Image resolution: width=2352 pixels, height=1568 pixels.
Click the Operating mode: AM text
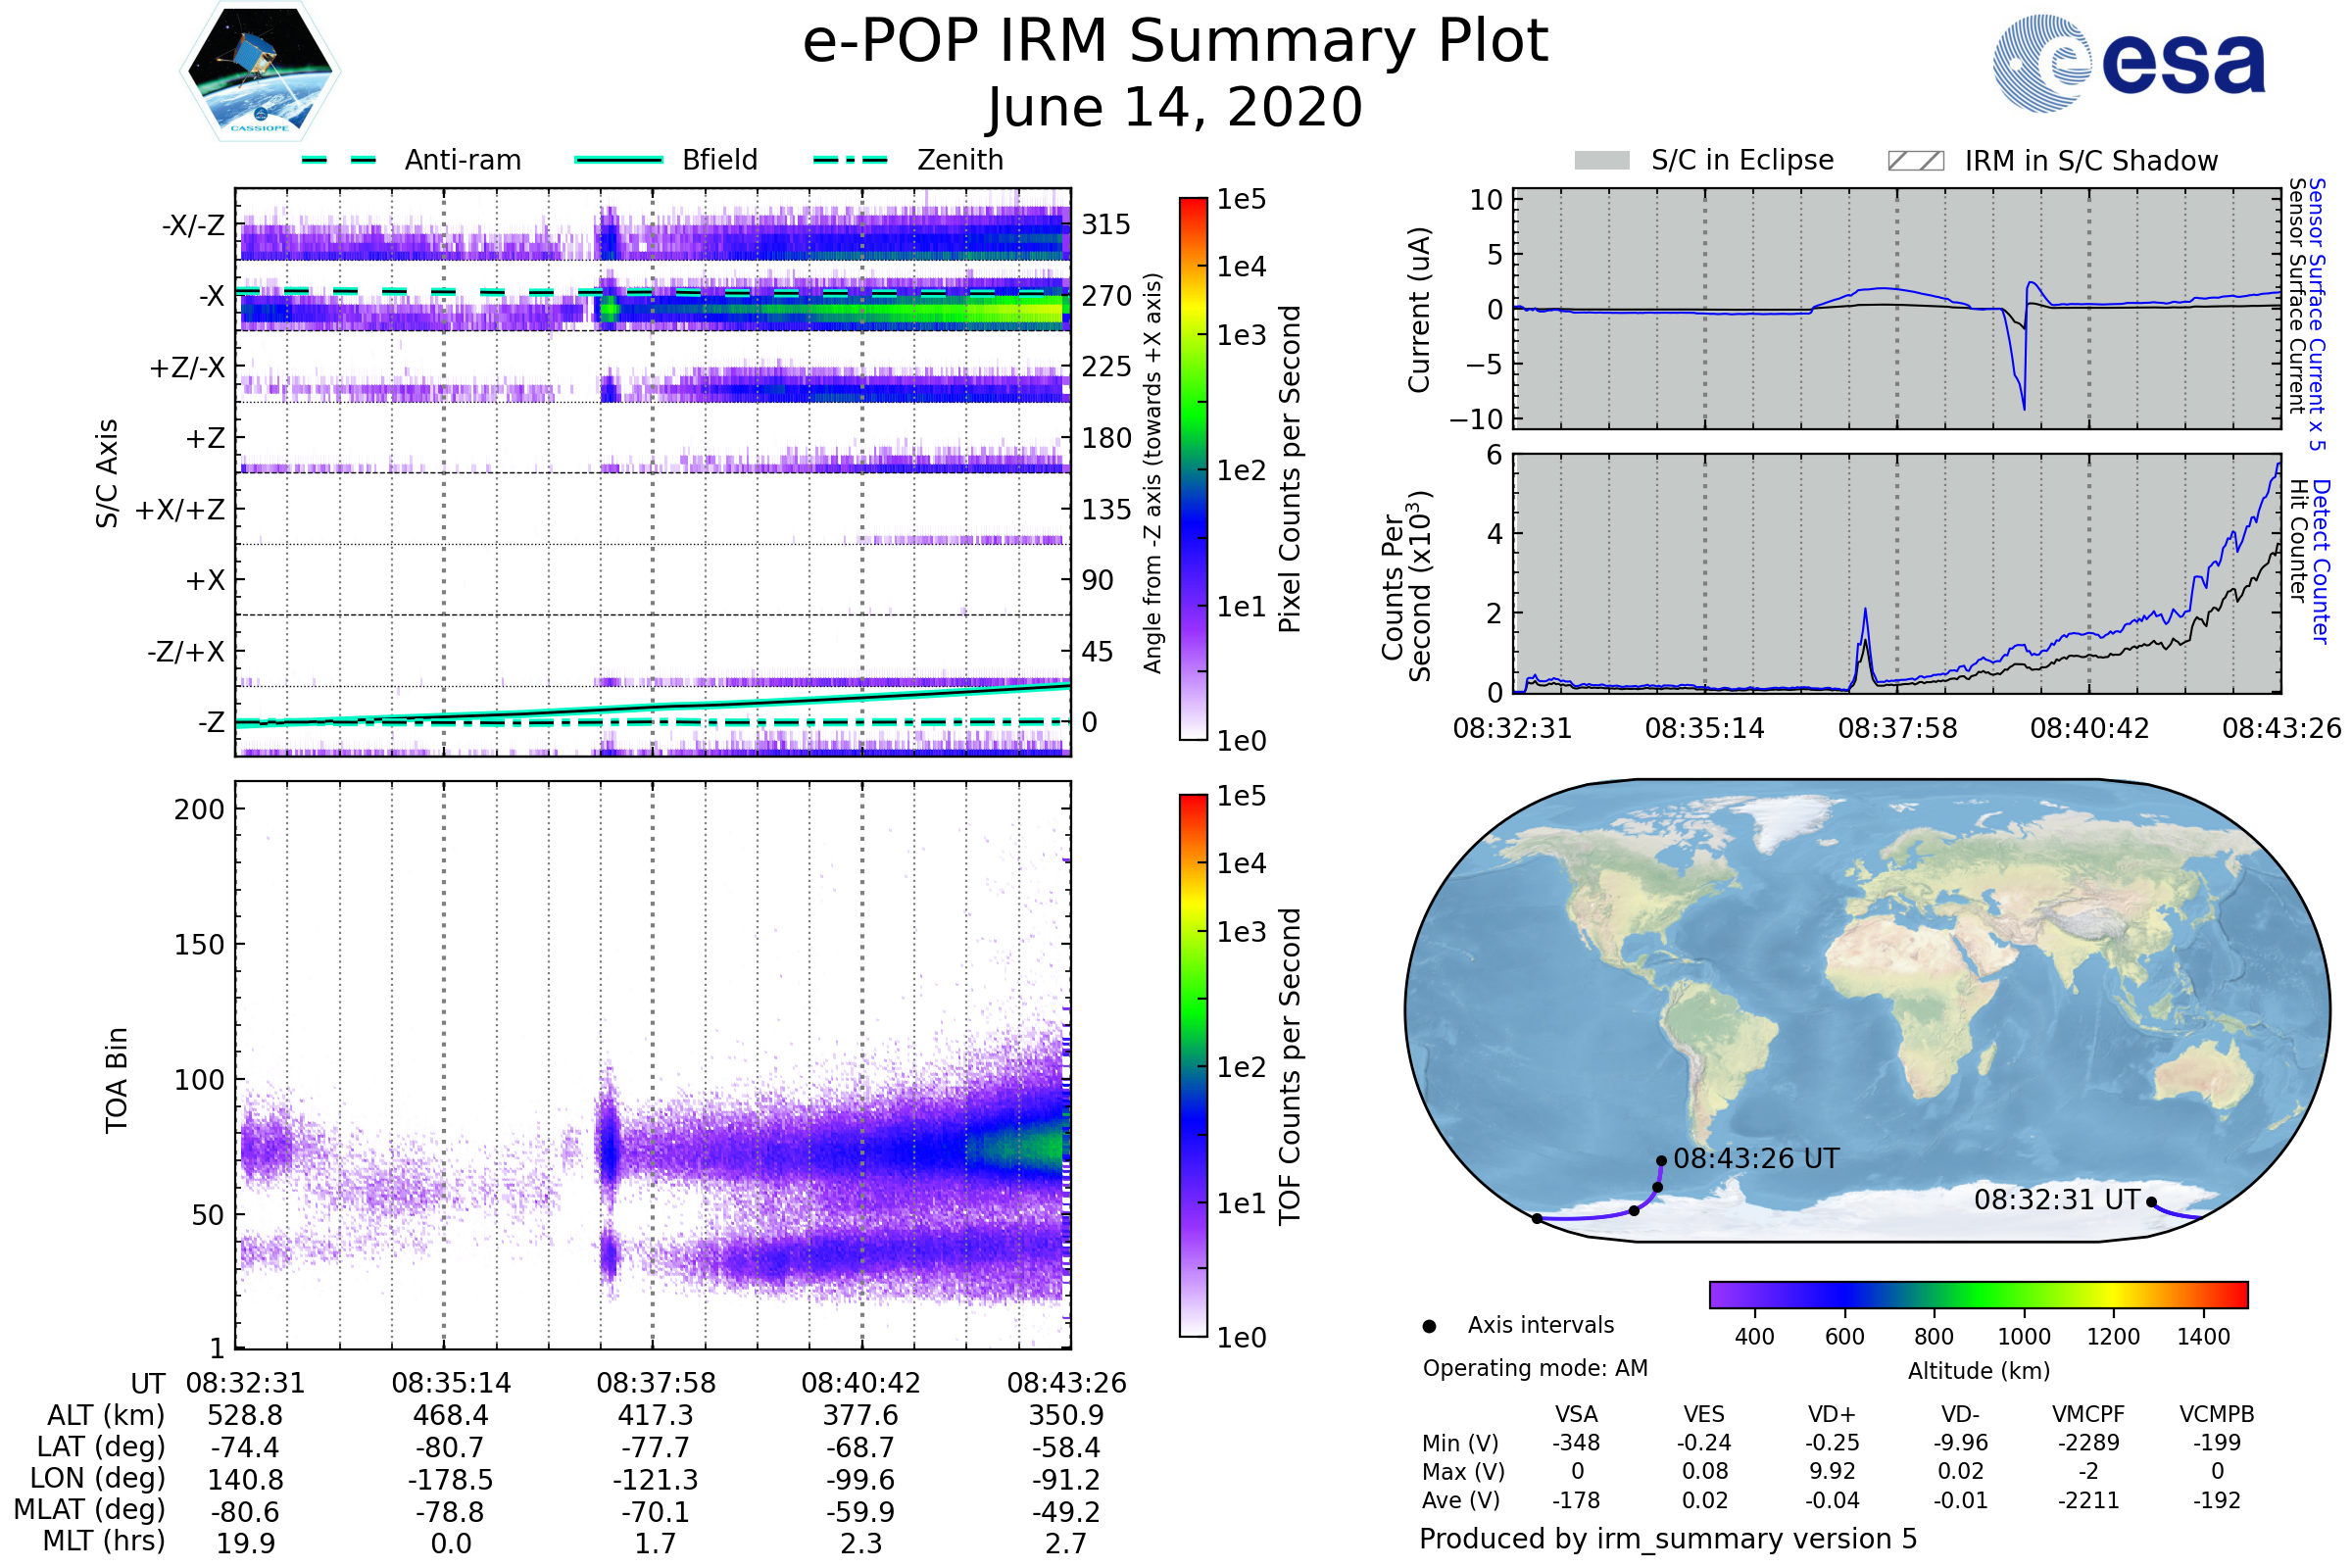point(1535,1368)
